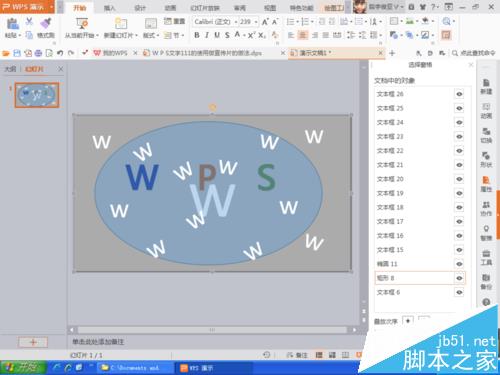
Task: Click the Save floppy icon
Action: (17, 53)
